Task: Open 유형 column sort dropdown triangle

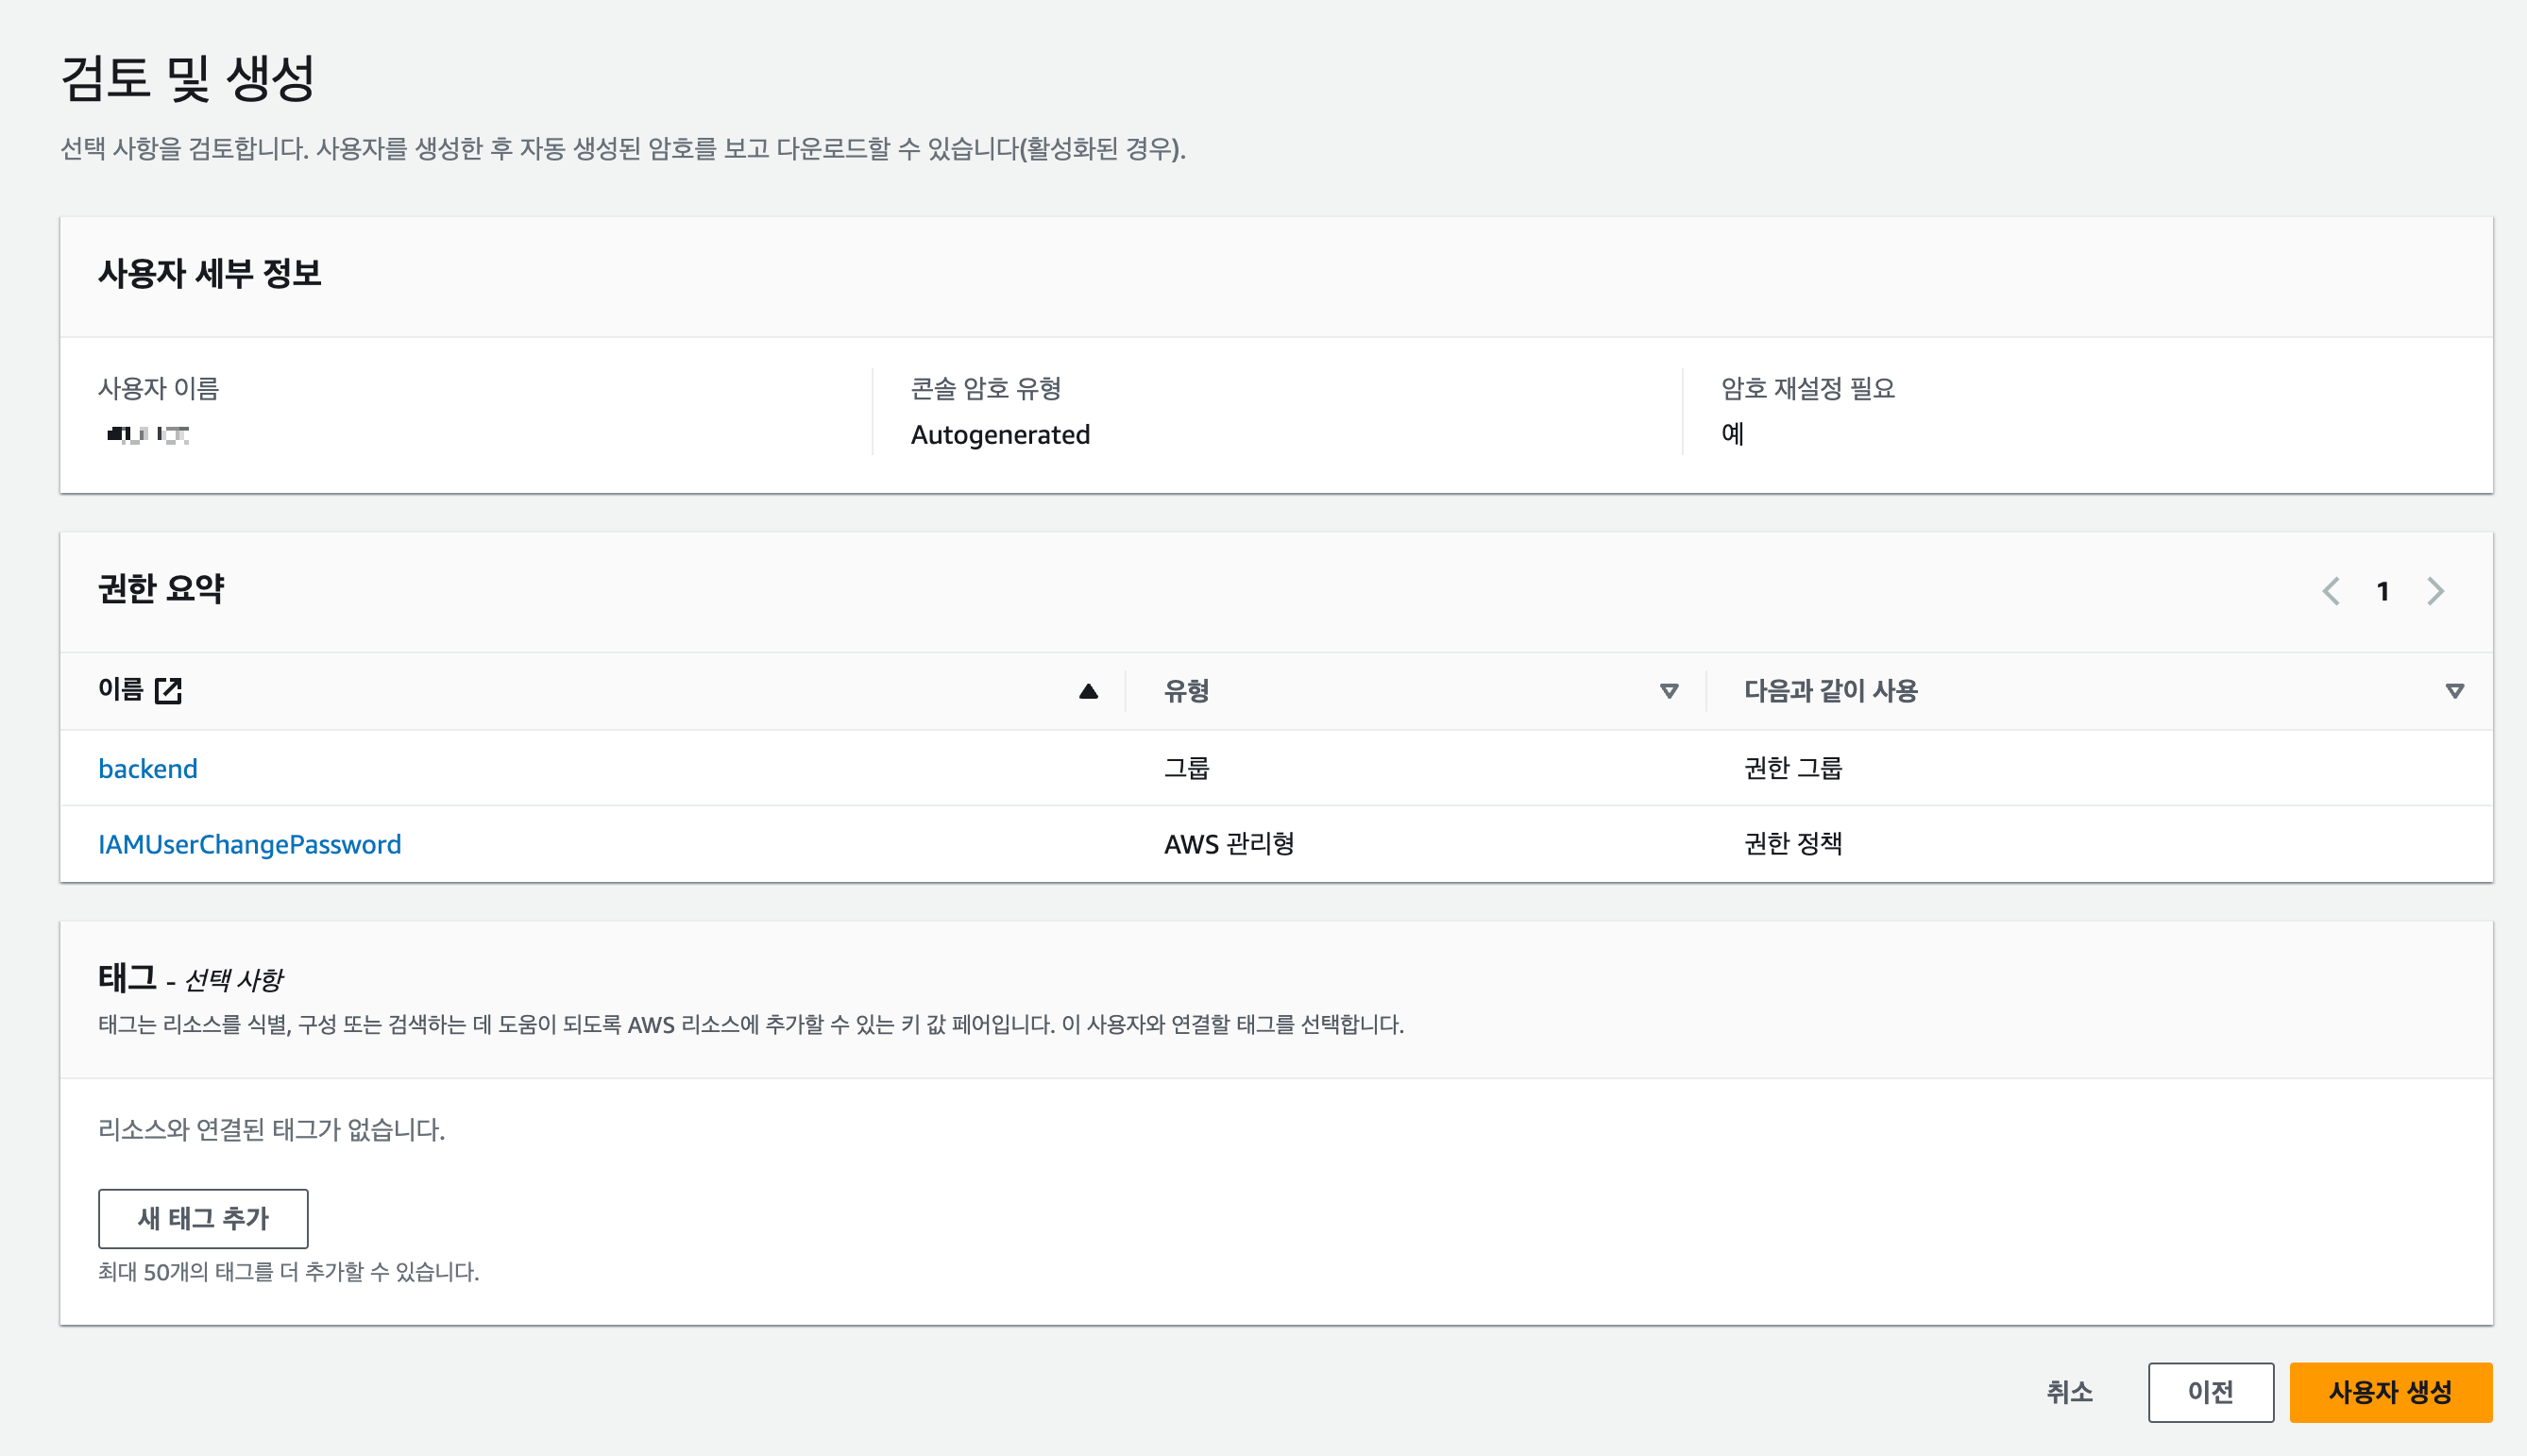Action: 1668,691
